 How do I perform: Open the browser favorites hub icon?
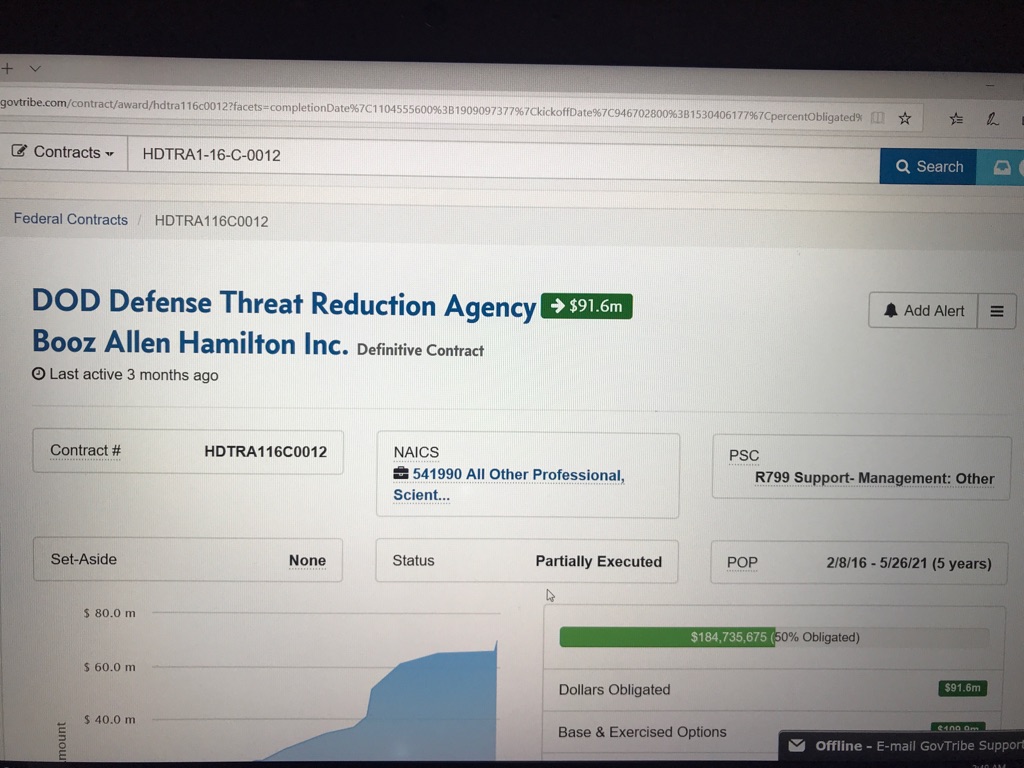click(957, 118)
